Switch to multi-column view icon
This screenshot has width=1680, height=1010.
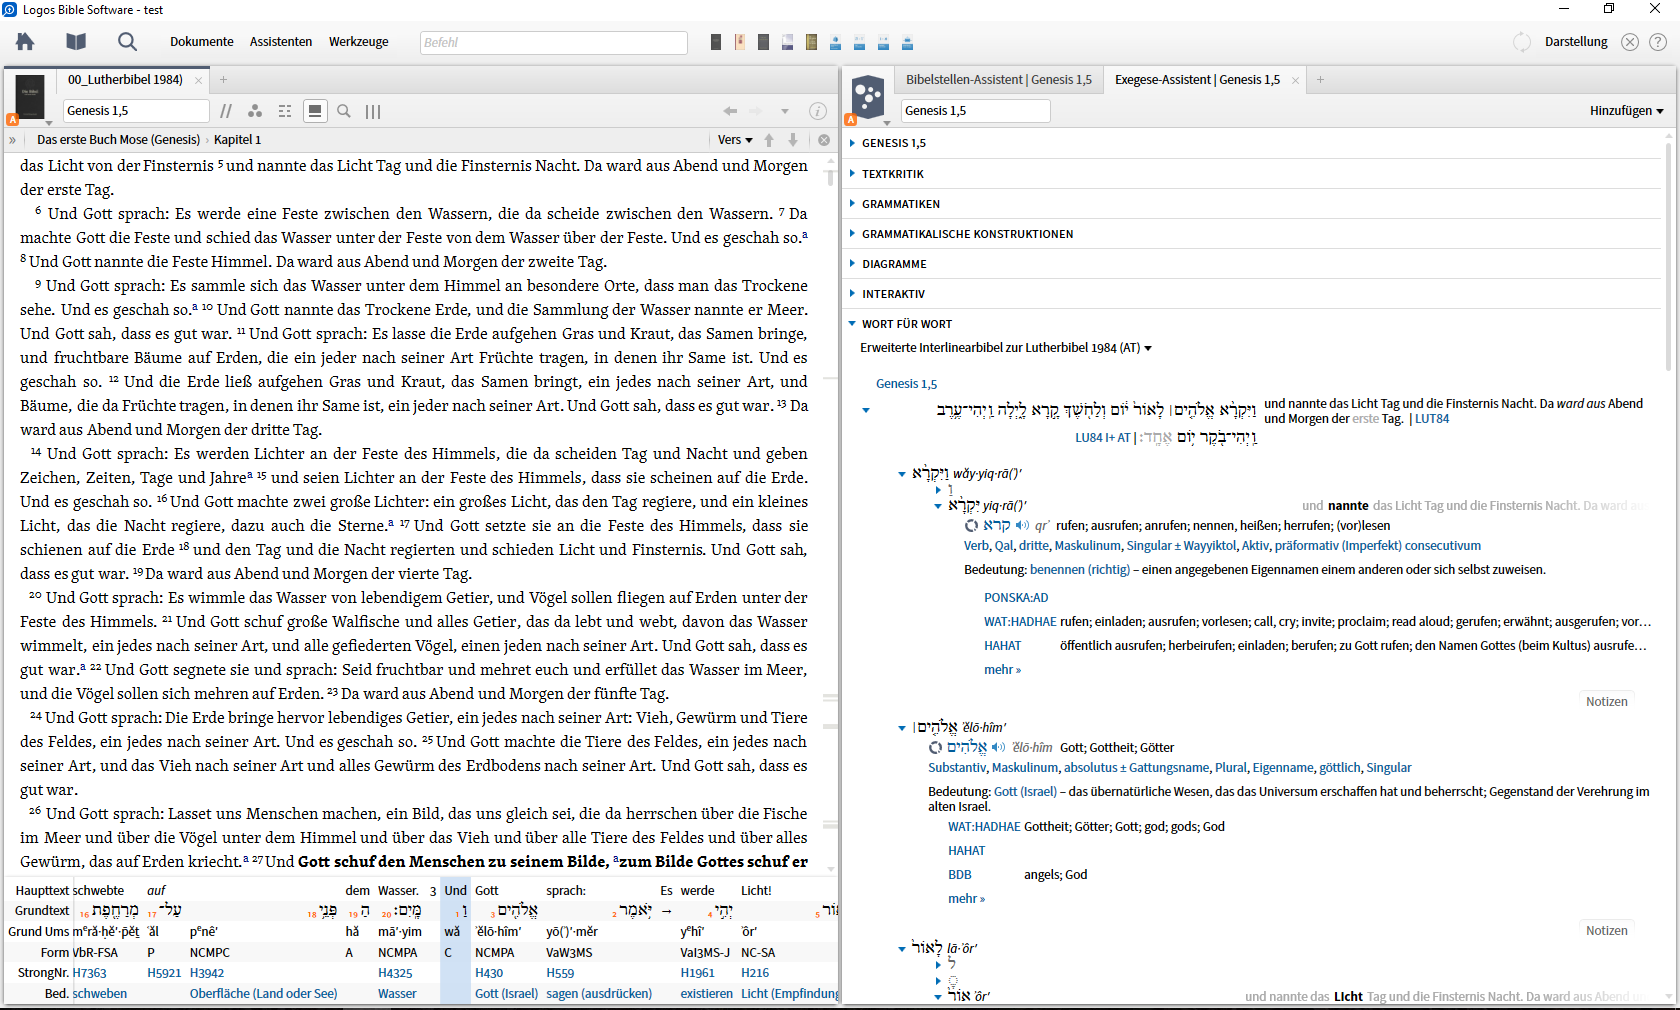coord(373,111)
